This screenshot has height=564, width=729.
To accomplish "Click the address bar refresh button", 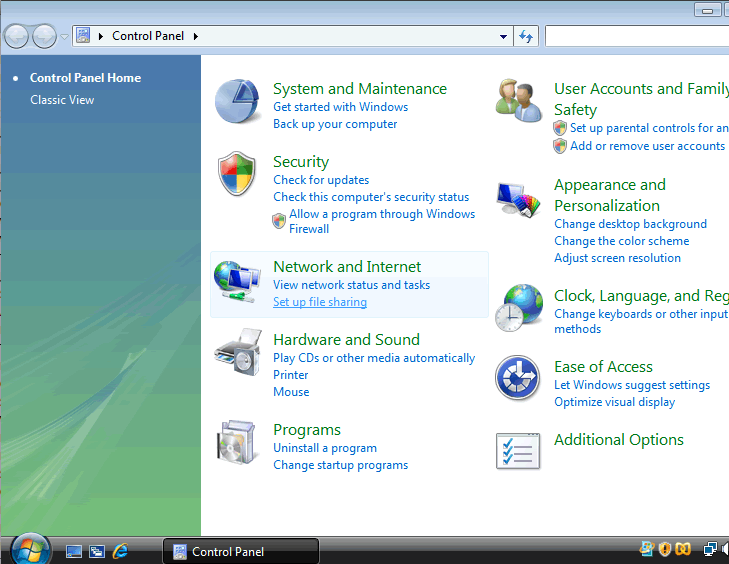I will click(527, 37).
